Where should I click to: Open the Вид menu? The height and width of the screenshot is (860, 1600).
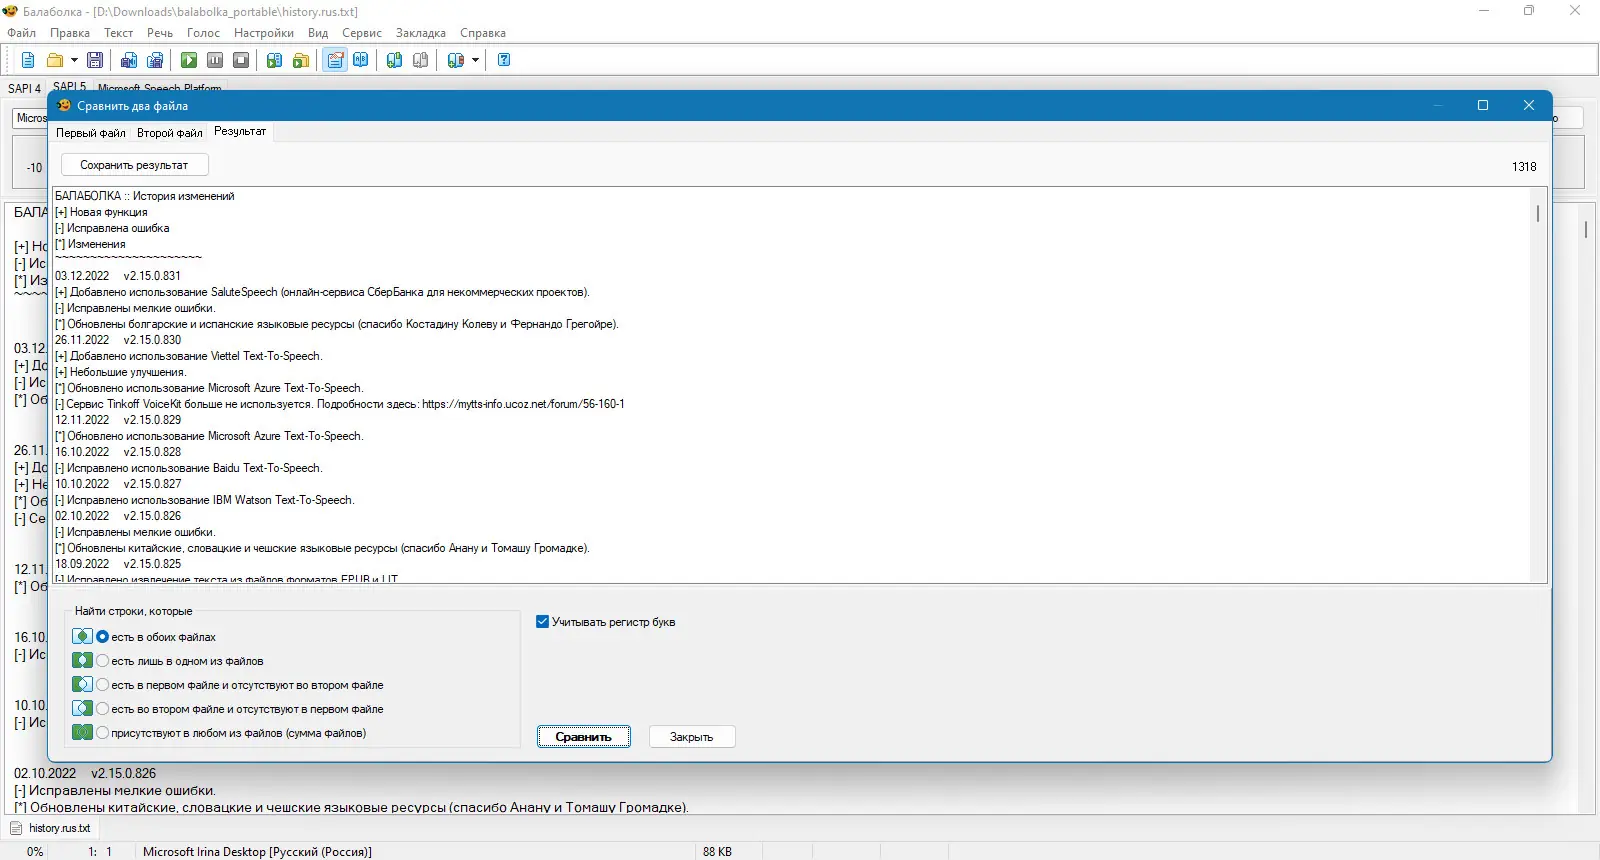[x=318, y=33]
